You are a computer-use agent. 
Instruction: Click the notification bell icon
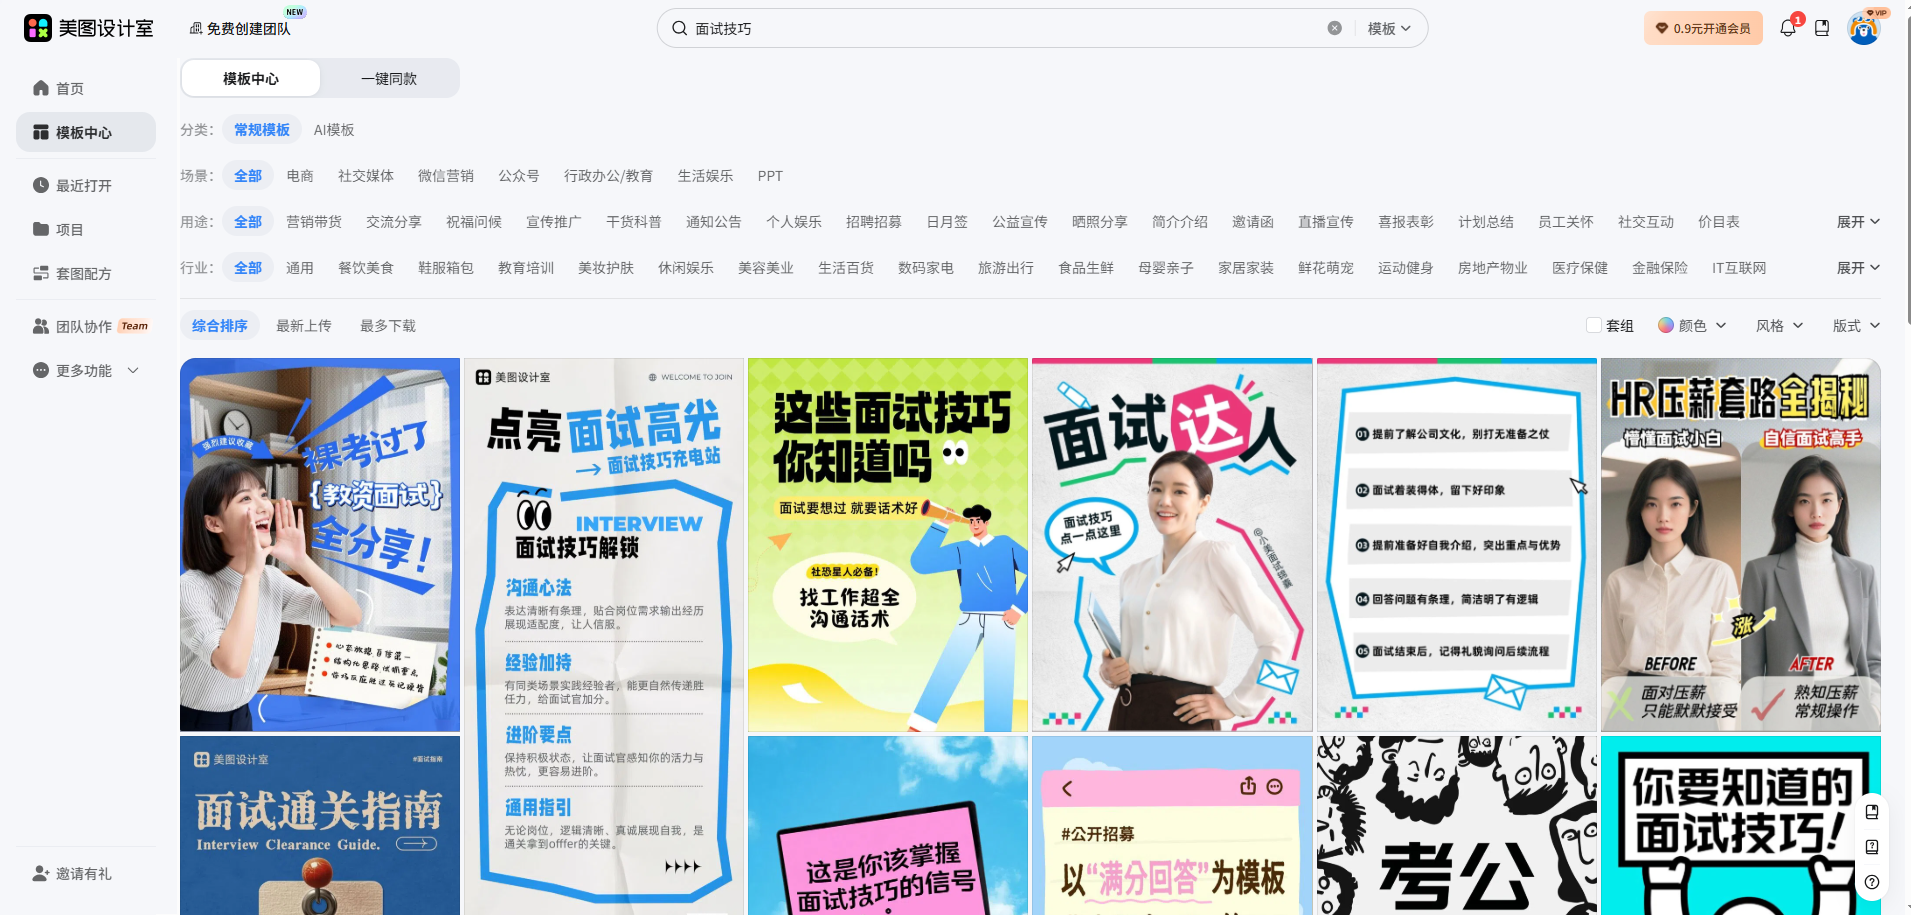1788,28
